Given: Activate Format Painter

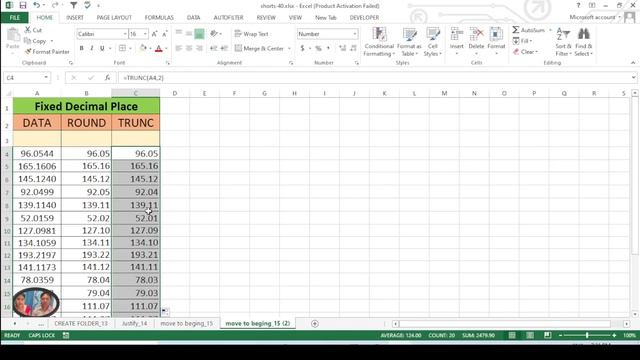Looking at the screenshot, I should (x=47, y=52).
